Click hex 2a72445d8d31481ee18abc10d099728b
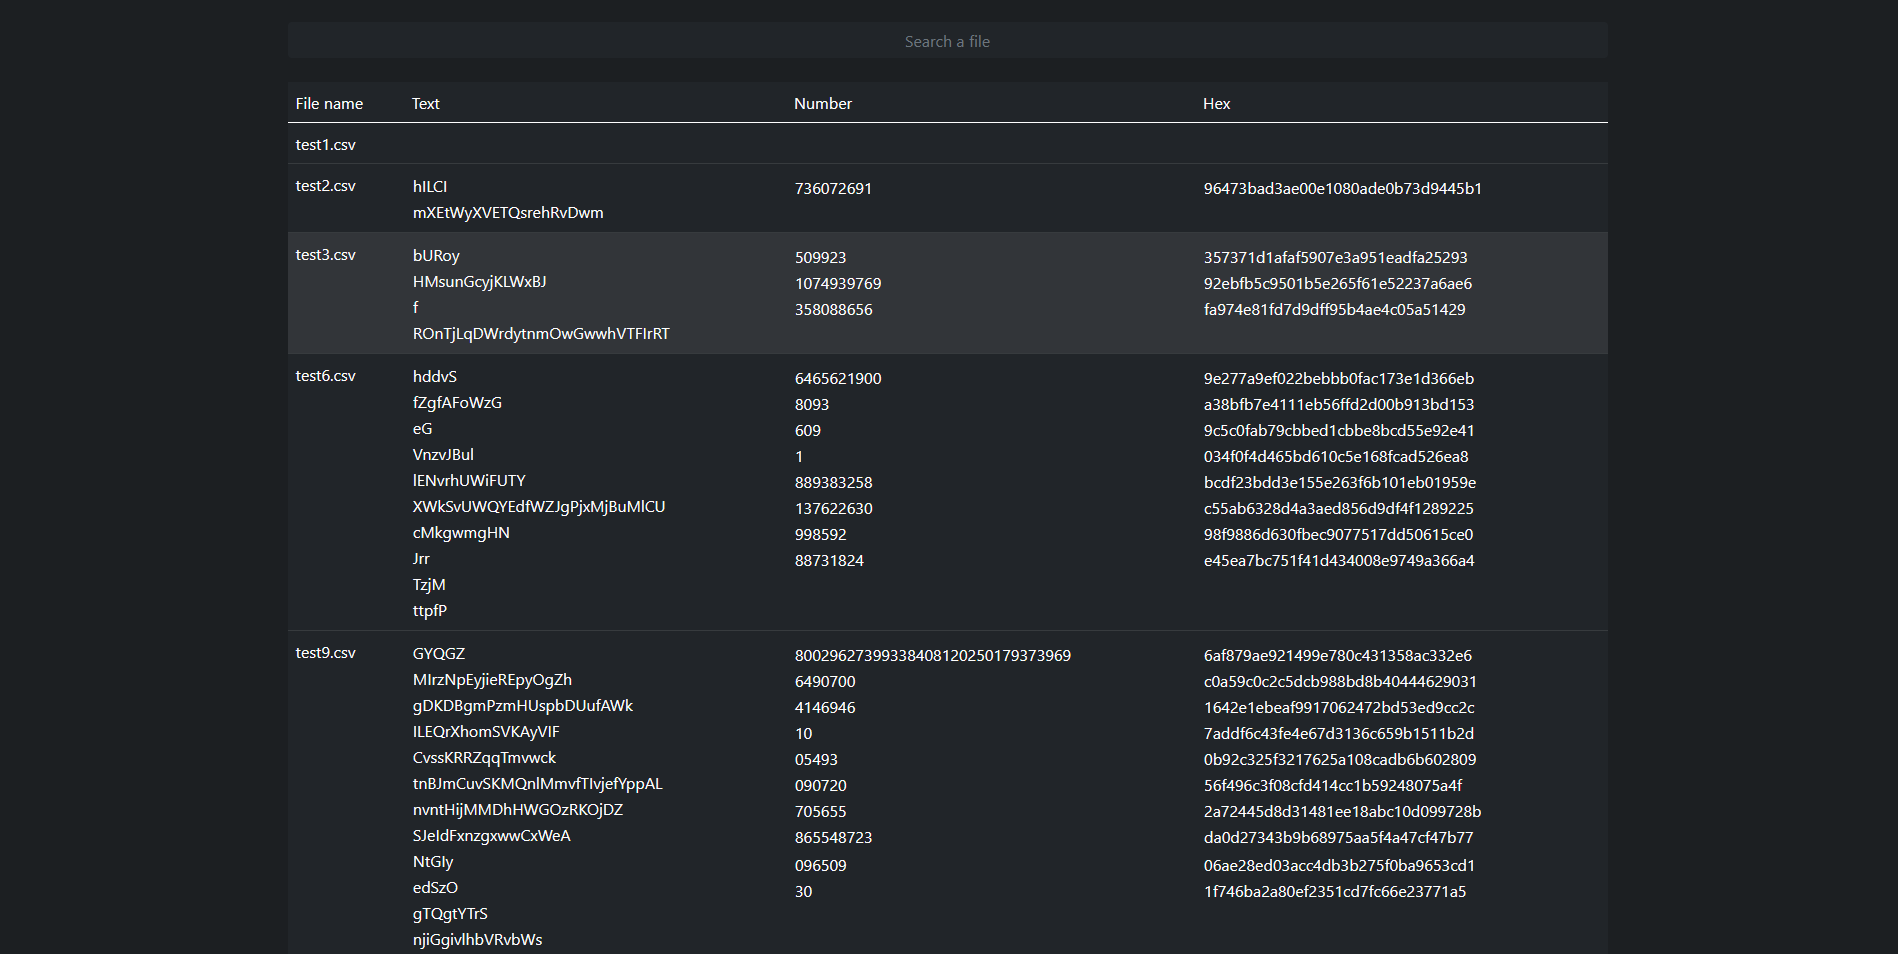The image size is (1898, 954). (x=1343, y=812)
